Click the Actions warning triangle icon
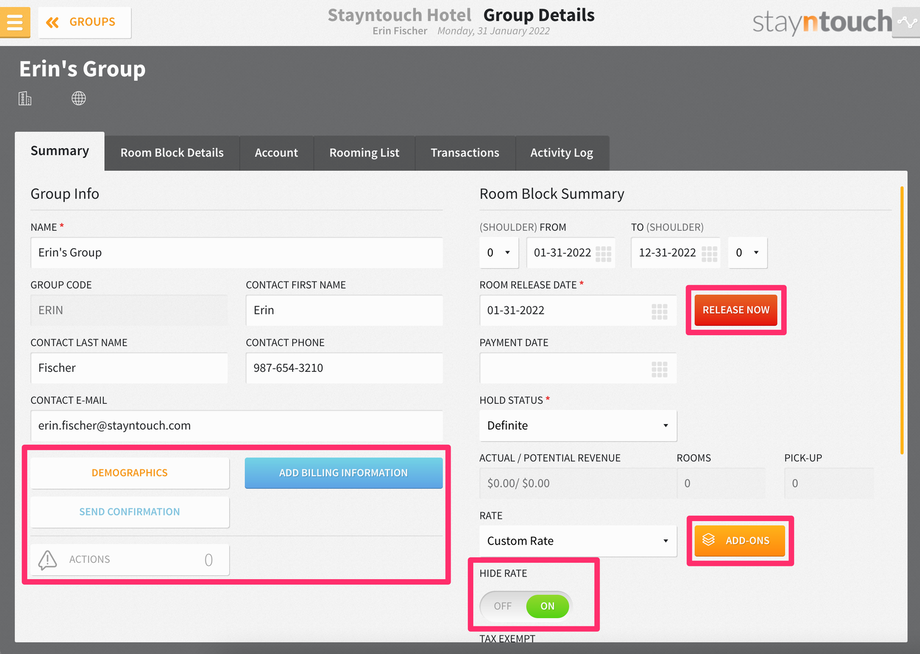 click(x=48, y=560)
